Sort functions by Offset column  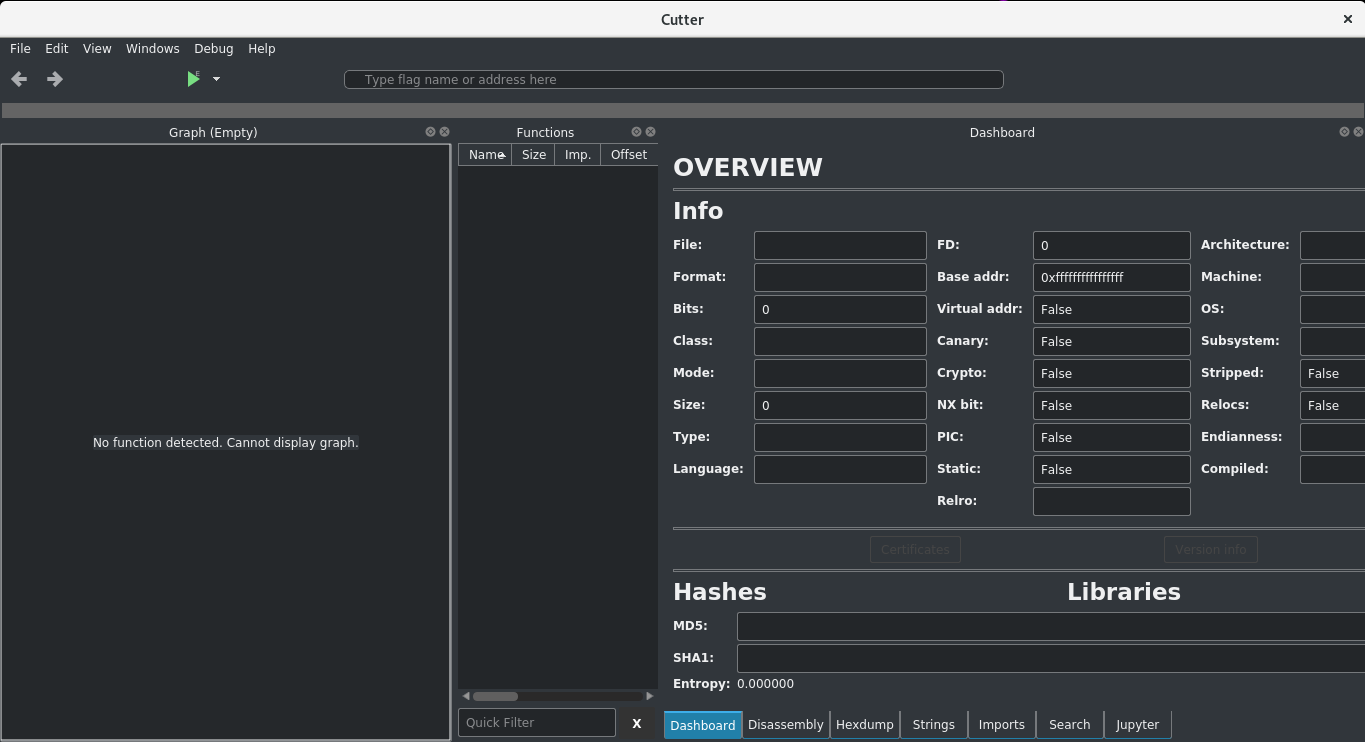pos(629,155)
